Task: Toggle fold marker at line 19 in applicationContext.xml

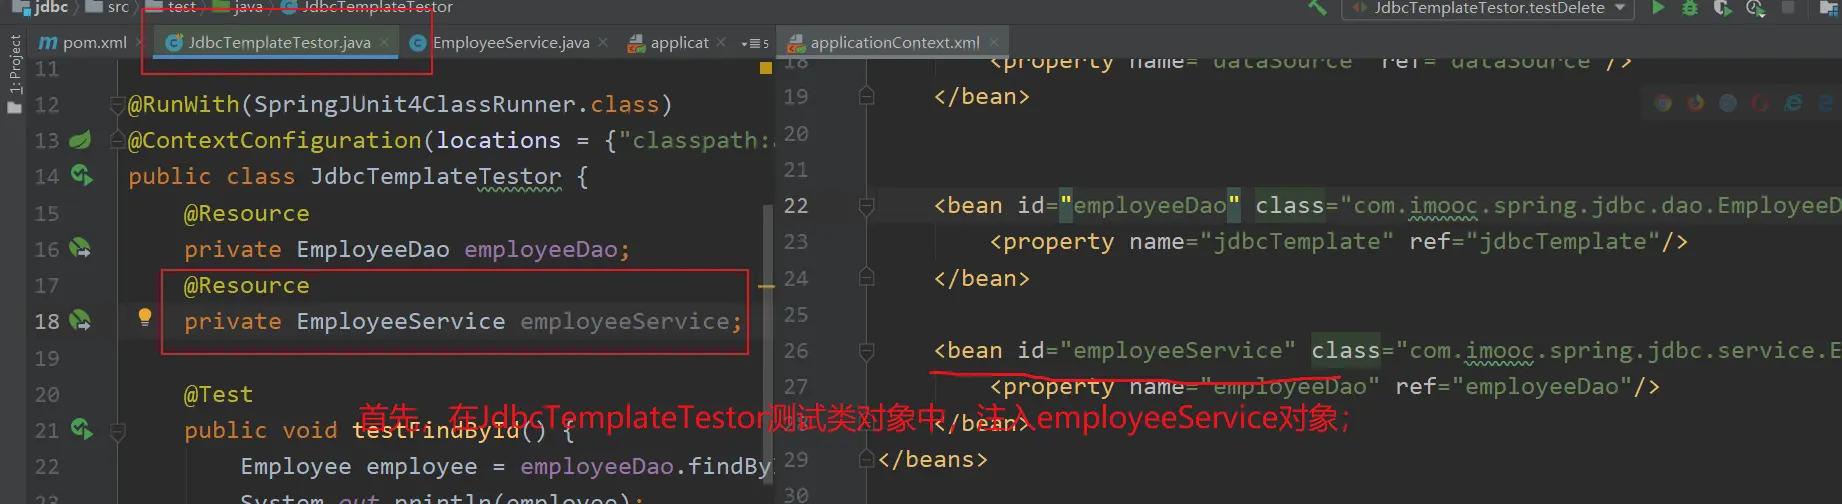Action: click(866, 97)
